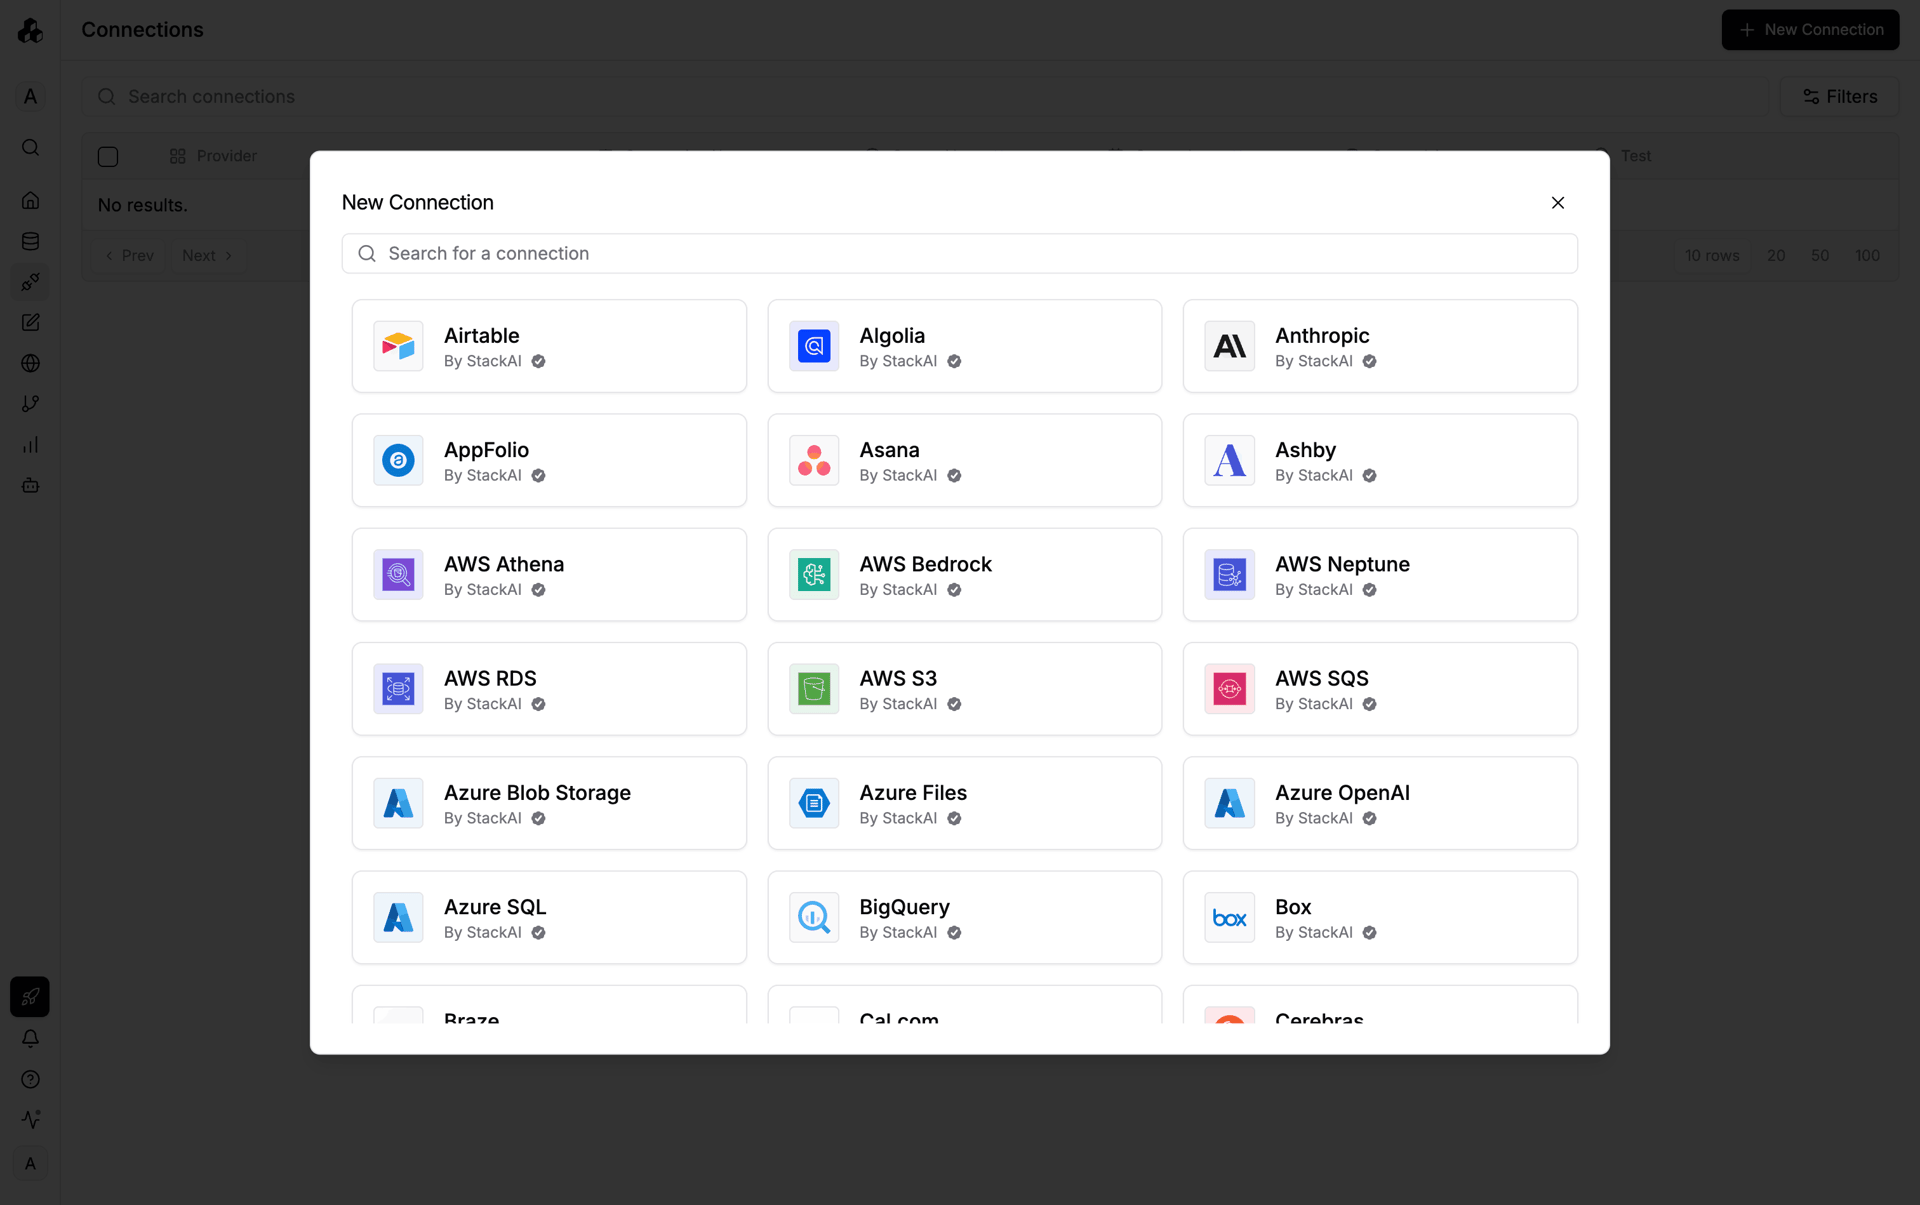This screenshot has width=1920, height=1205.
Task: Click the AWS Bedrock logo icon
Action: tap(814, 574)
